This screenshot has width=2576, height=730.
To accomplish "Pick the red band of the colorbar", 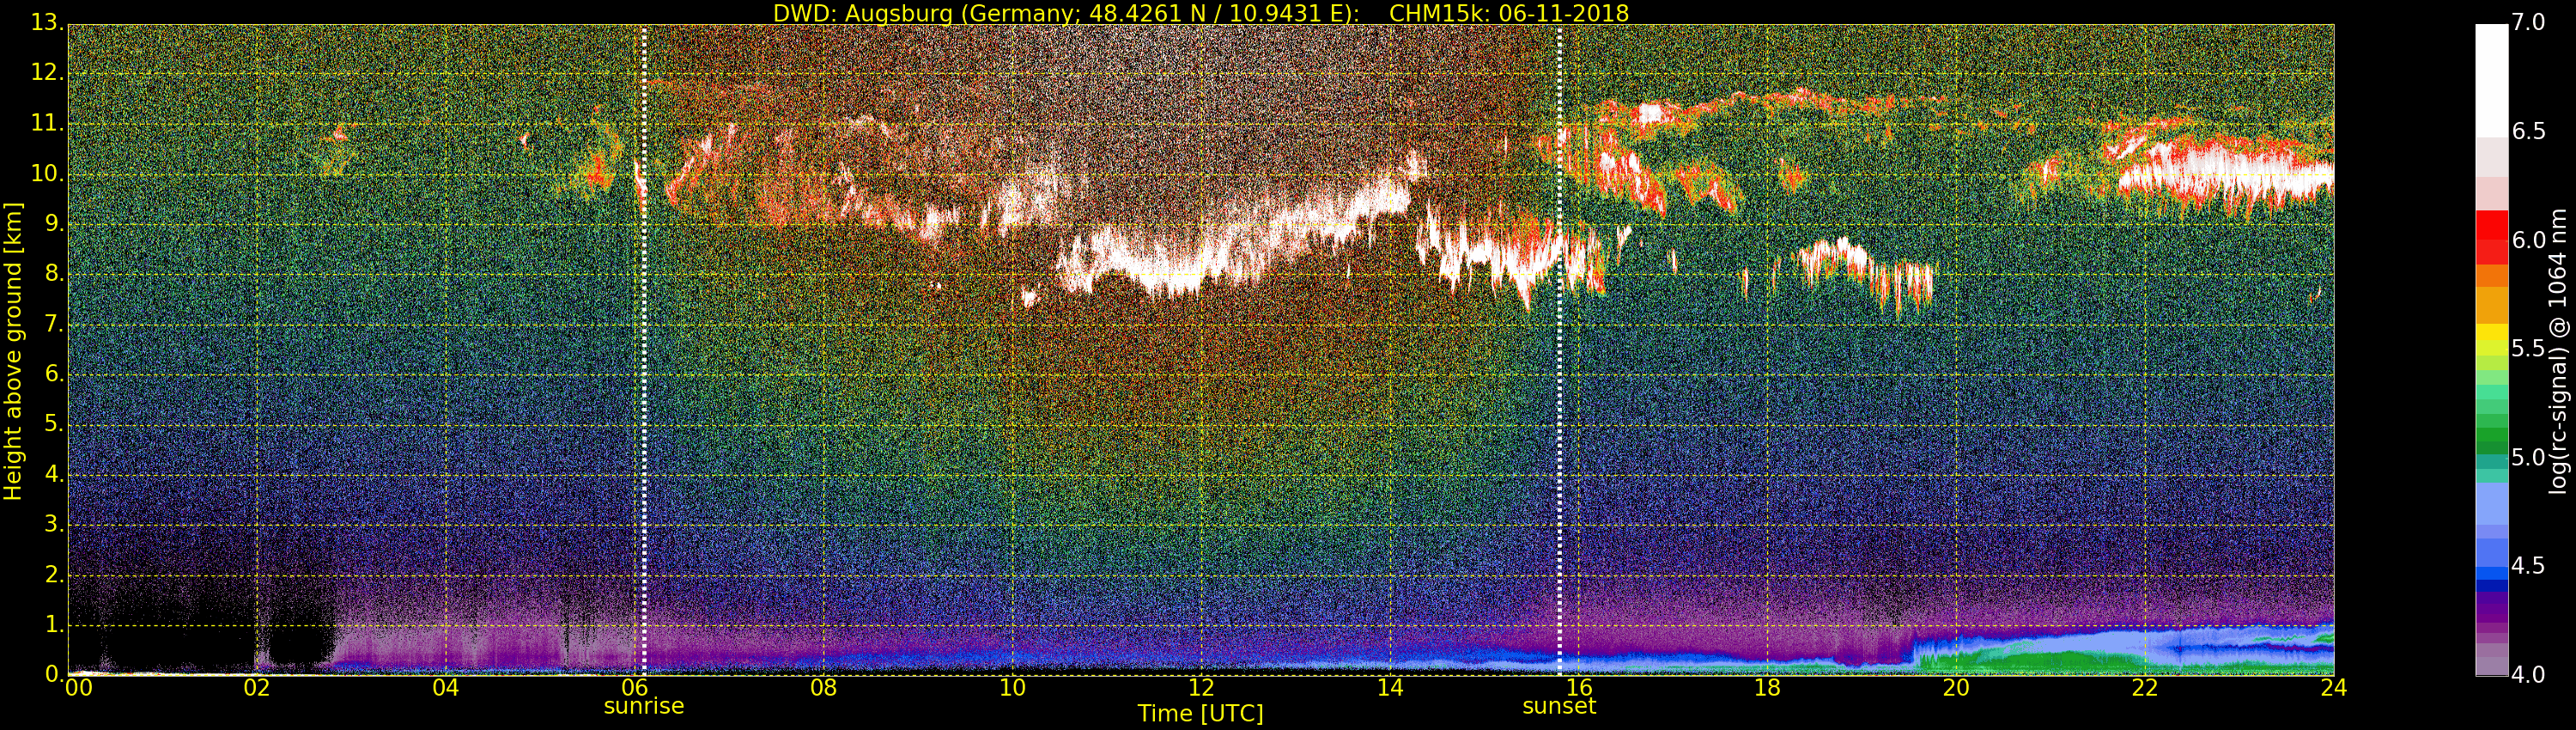I will tap(2491, 236).
